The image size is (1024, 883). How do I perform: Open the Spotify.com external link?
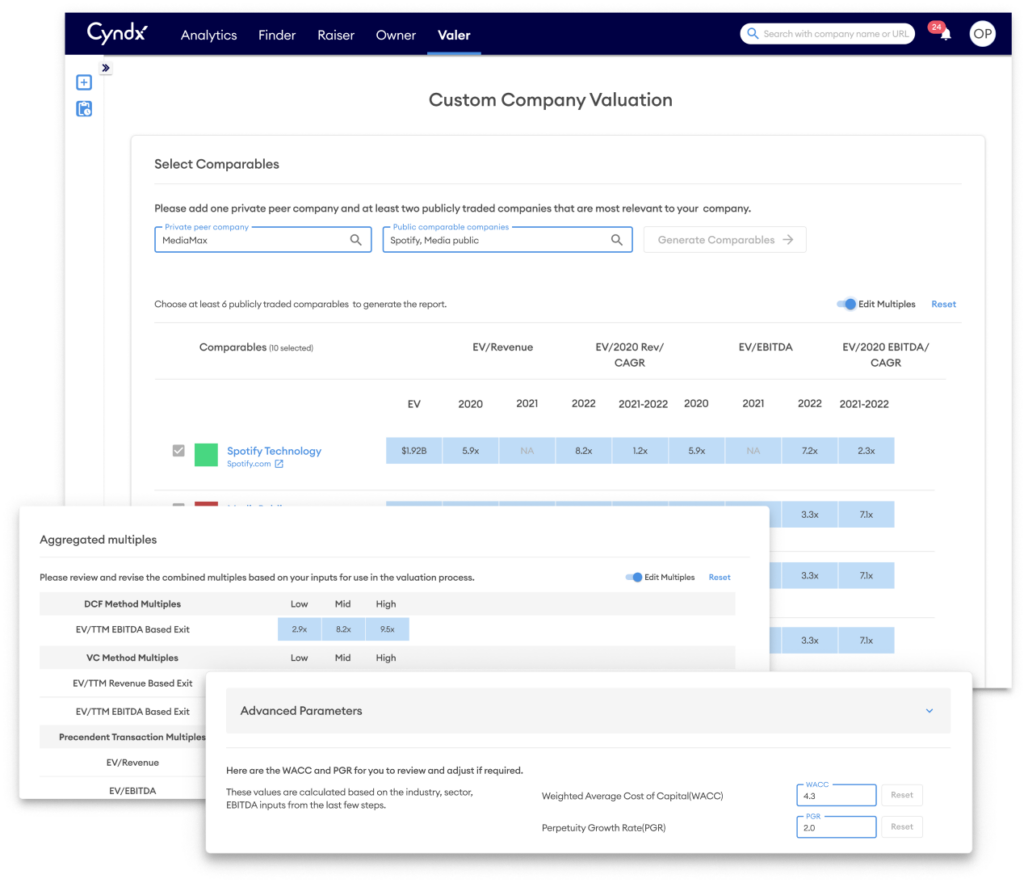click(x=249, y=464)
